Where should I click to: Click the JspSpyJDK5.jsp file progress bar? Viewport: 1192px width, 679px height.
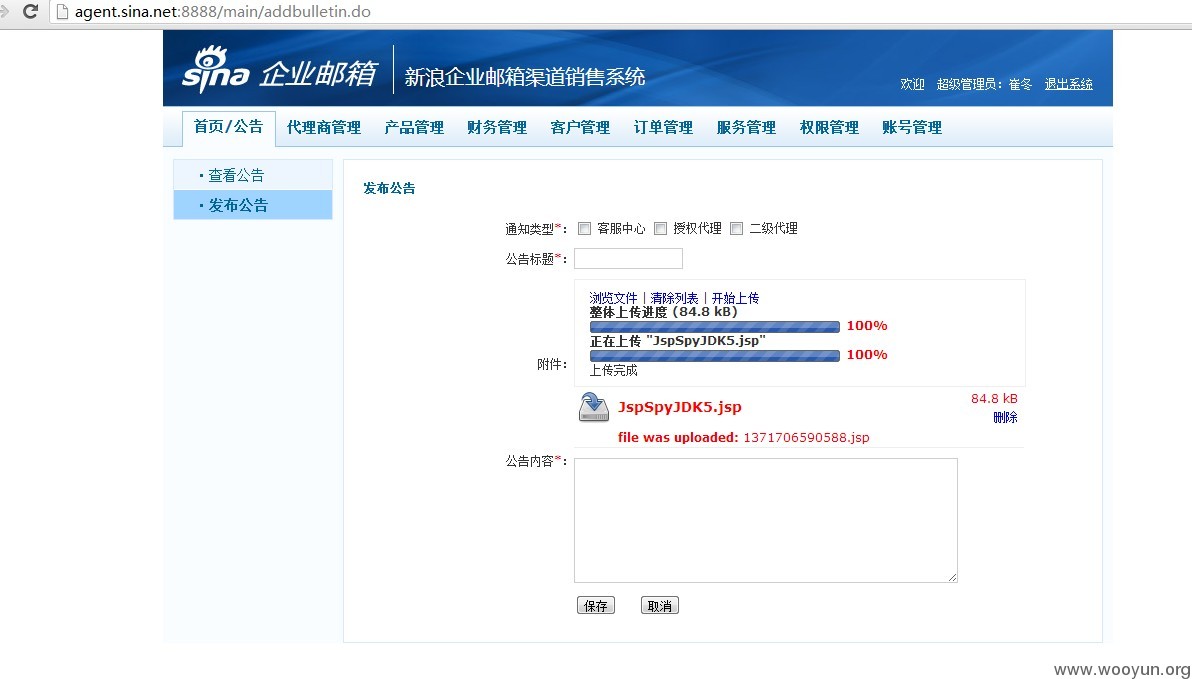coord(715,356)
